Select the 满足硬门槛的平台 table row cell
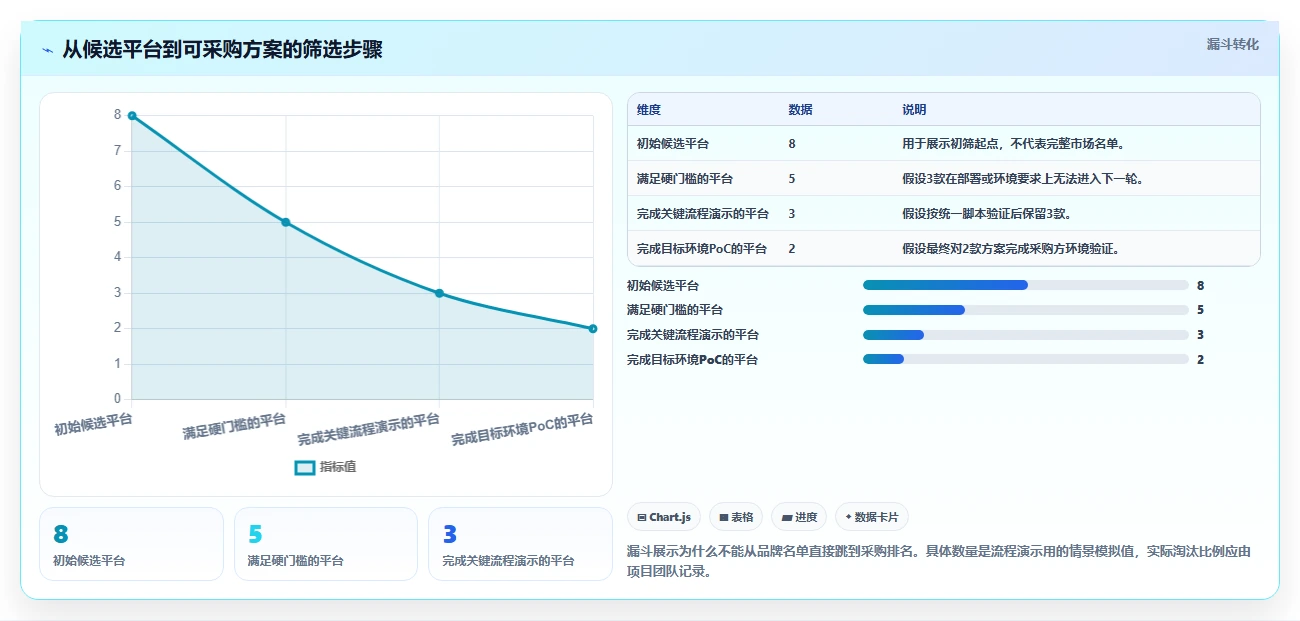The width and height of the screenshot is (1300, 621). click(685, 179)
